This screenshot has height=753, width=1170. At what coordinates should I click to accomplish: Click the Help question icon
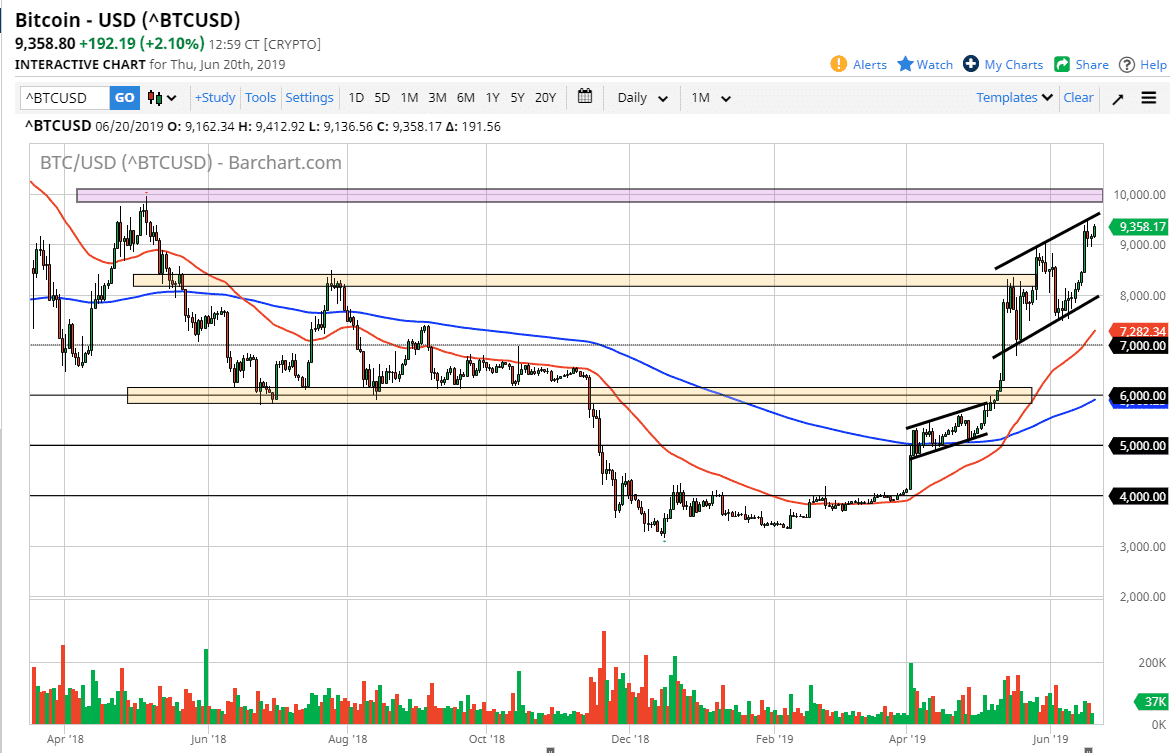point(1126,64)
